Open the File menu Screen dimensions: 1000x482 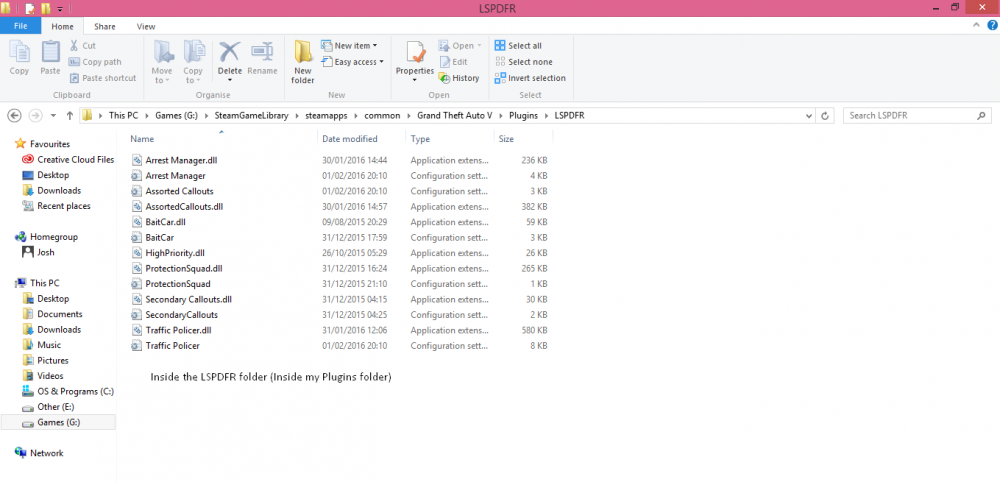coord(20,26)
